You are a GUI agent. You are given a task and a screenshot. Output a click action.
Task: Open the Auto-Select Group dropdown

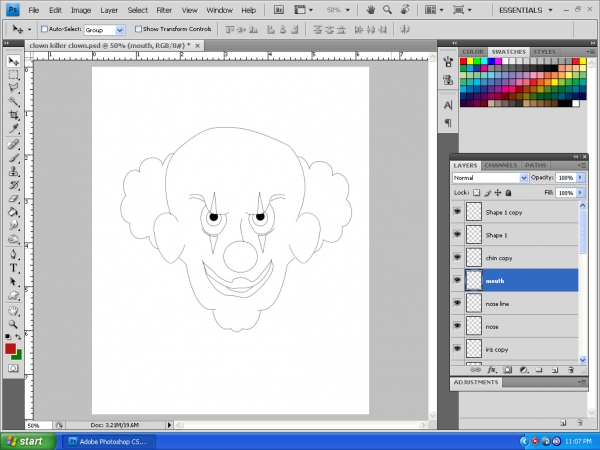104,30
